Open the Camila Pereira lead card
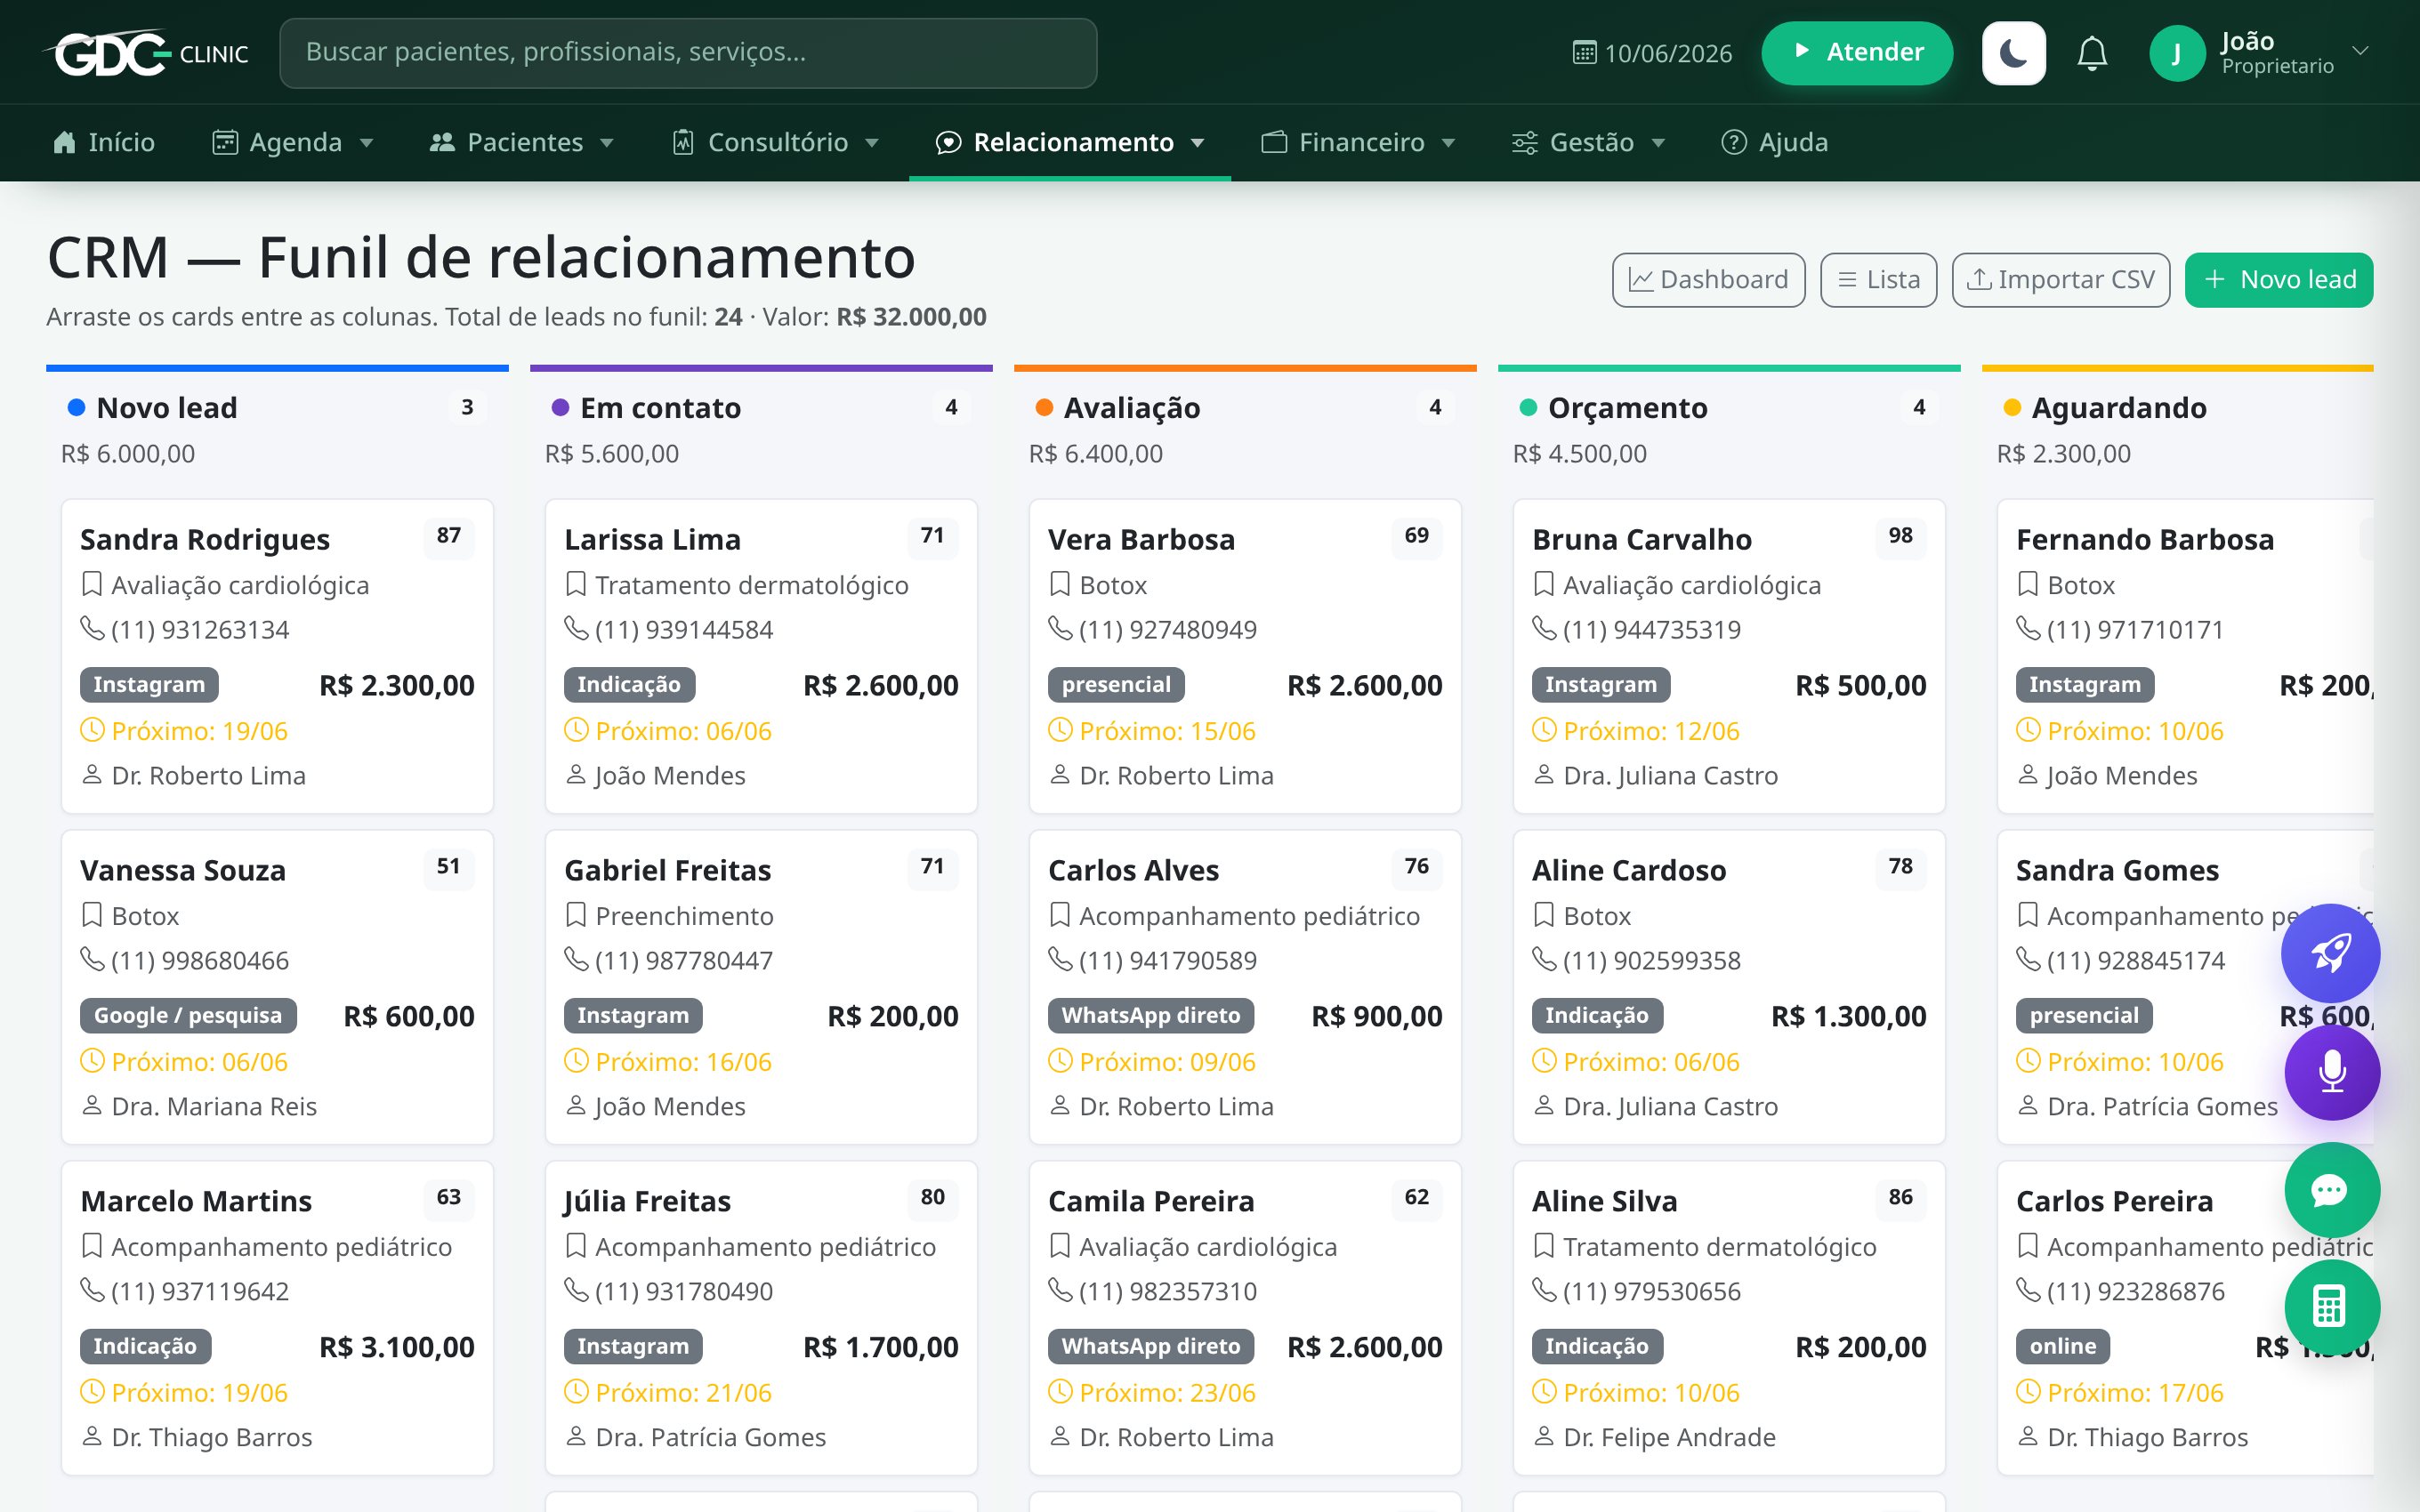Image resolution: width=2420 pixels, height=1512 pixels. coord(1245,1318)
